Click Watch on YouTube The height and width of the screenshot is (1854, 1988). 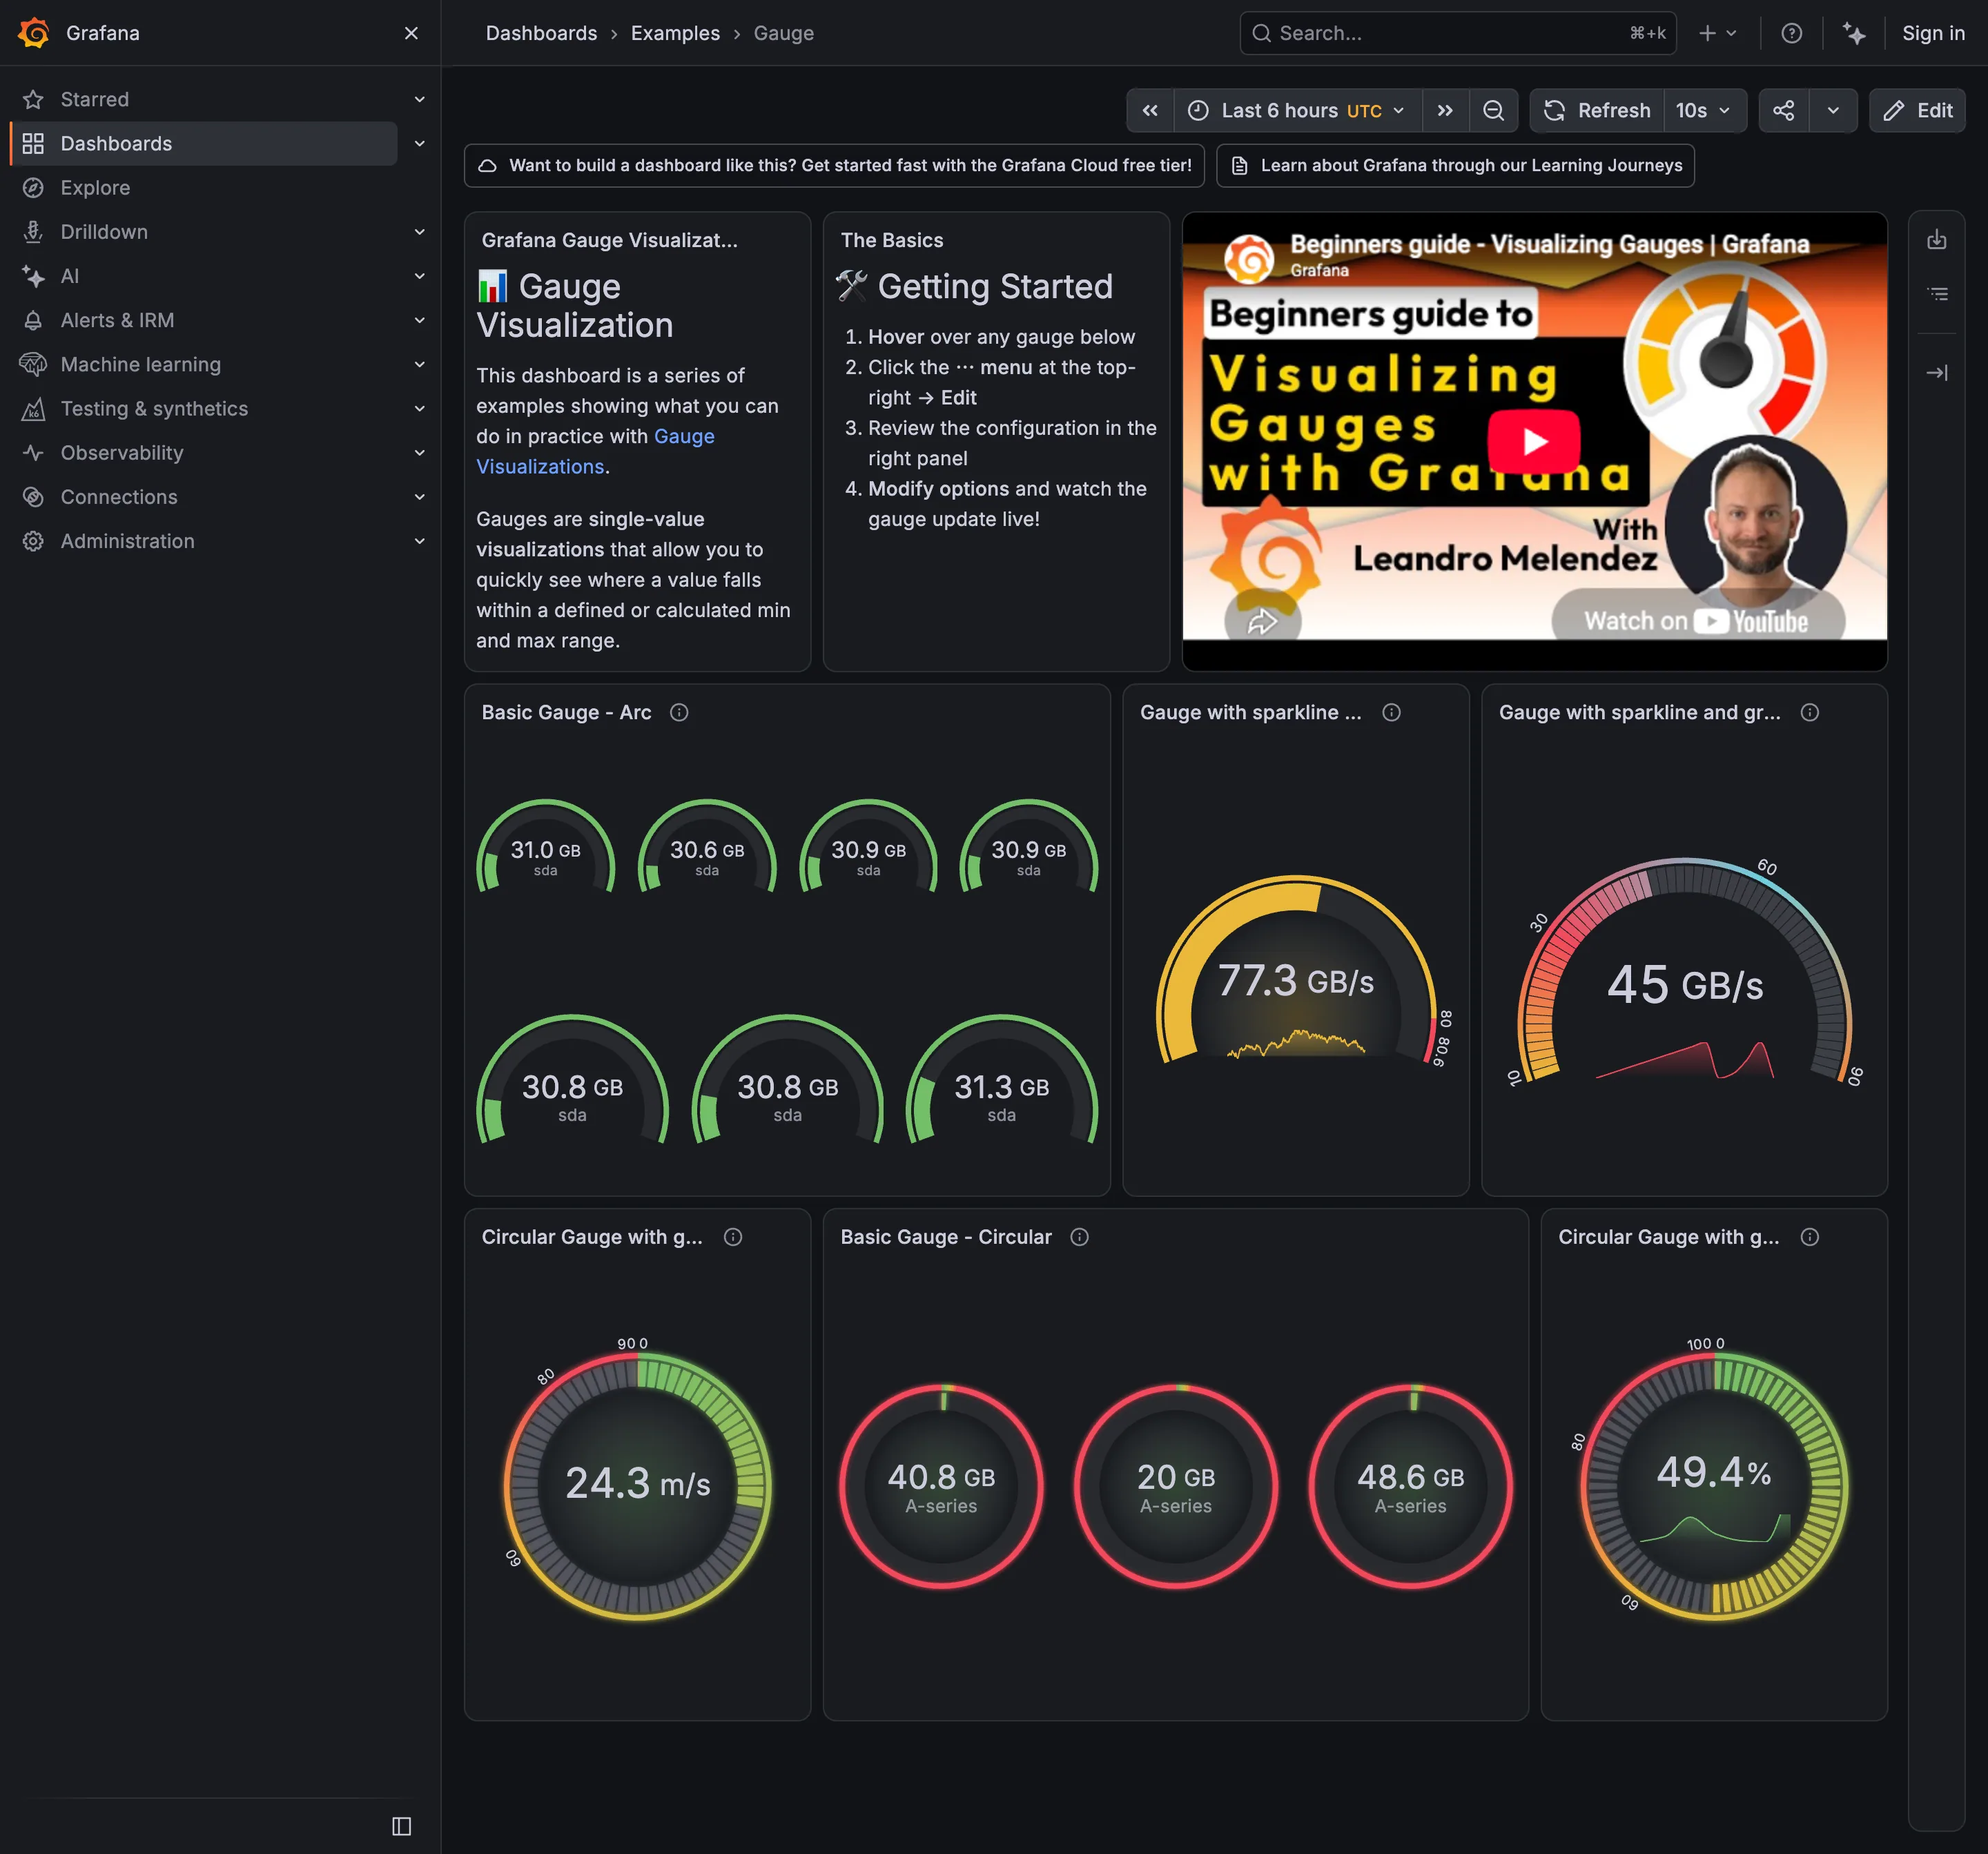pos(1697,620)
